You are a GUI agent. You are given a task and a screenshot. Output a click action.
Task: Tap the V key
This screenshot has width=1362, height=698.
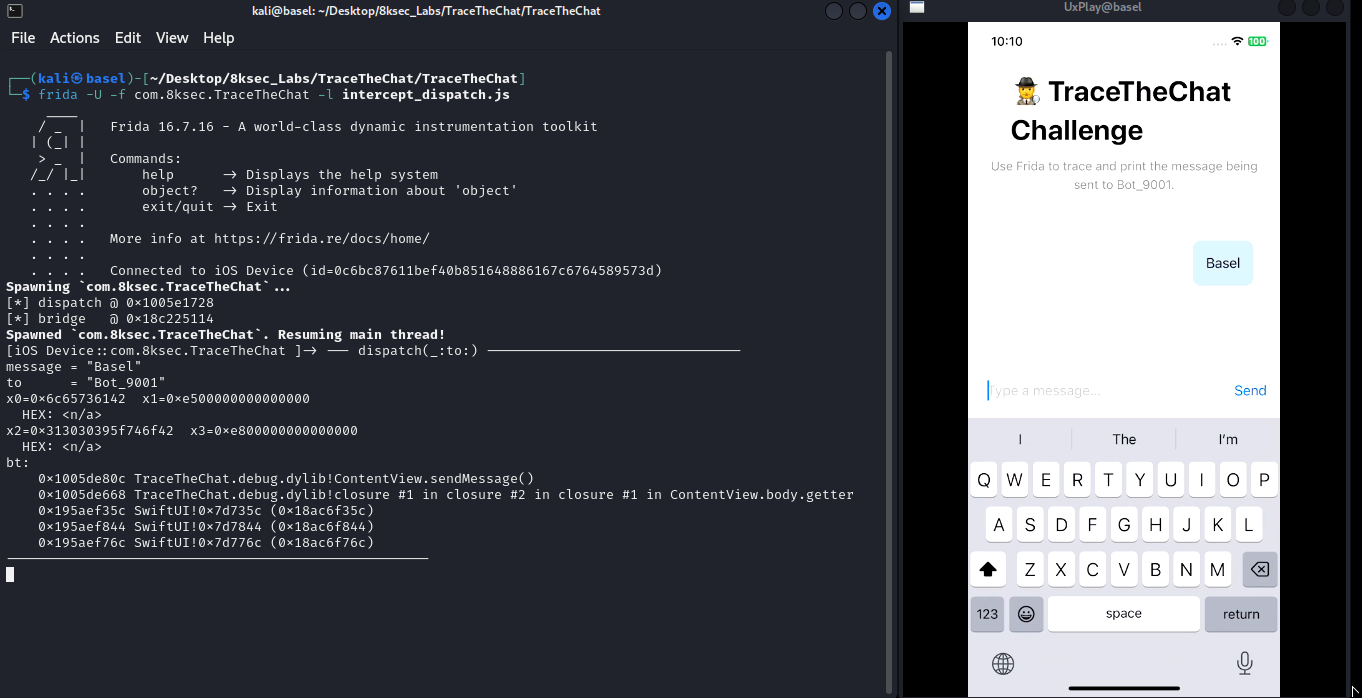[x=1124, y=570]
